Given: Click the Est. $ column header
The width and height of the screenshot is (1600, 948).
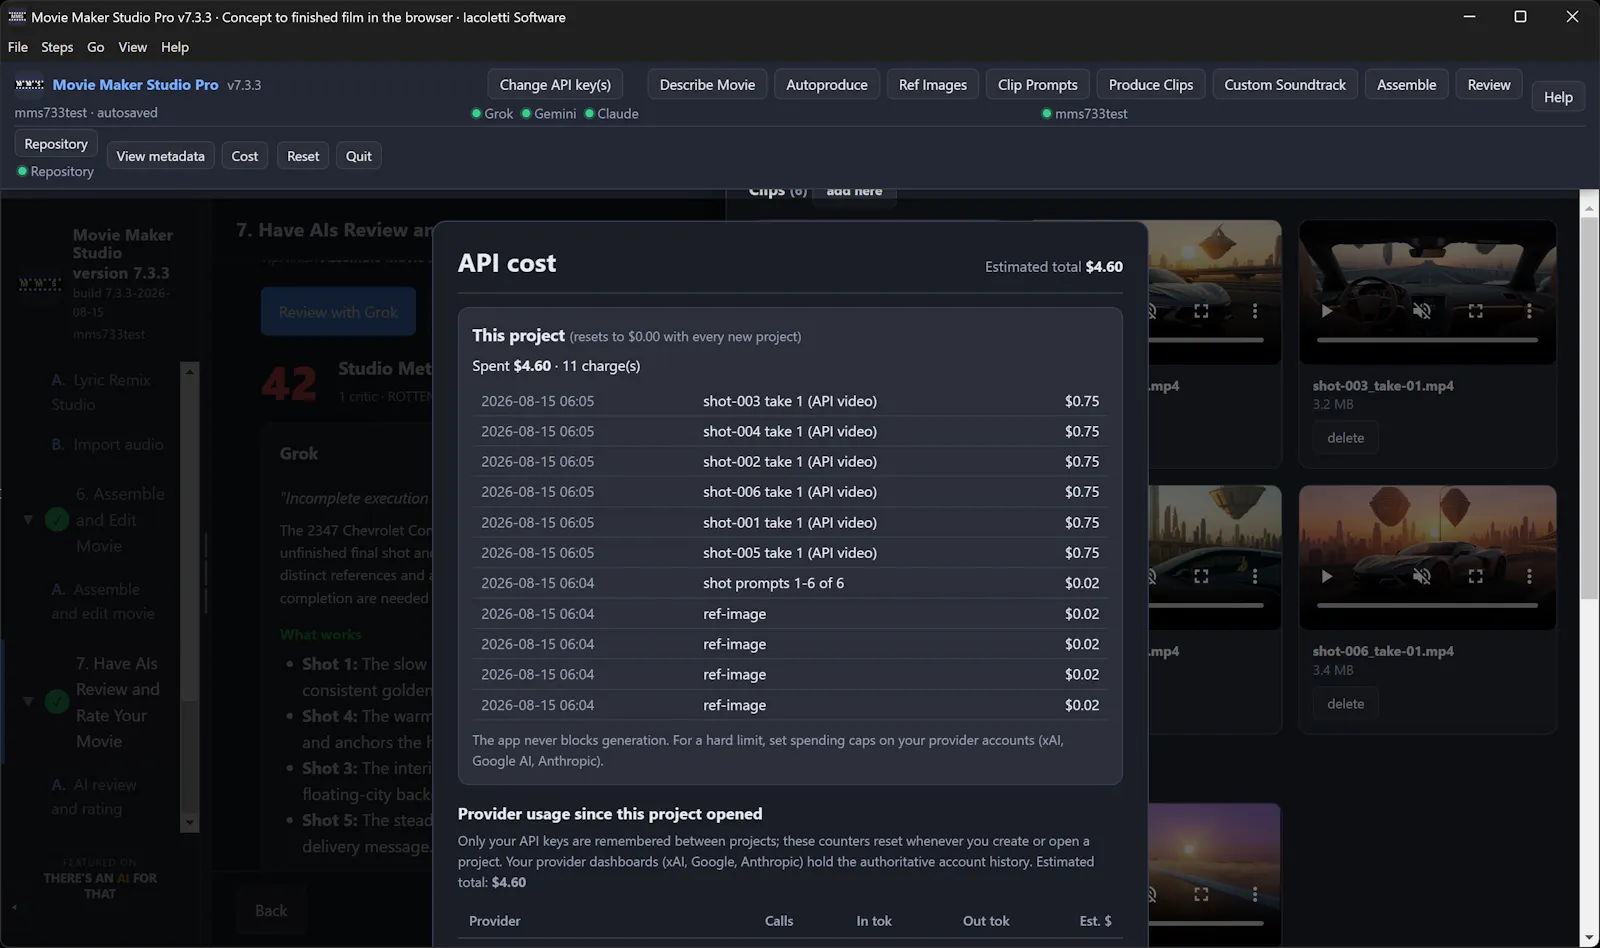Looking at the screenshot, I should point(1095,921).
